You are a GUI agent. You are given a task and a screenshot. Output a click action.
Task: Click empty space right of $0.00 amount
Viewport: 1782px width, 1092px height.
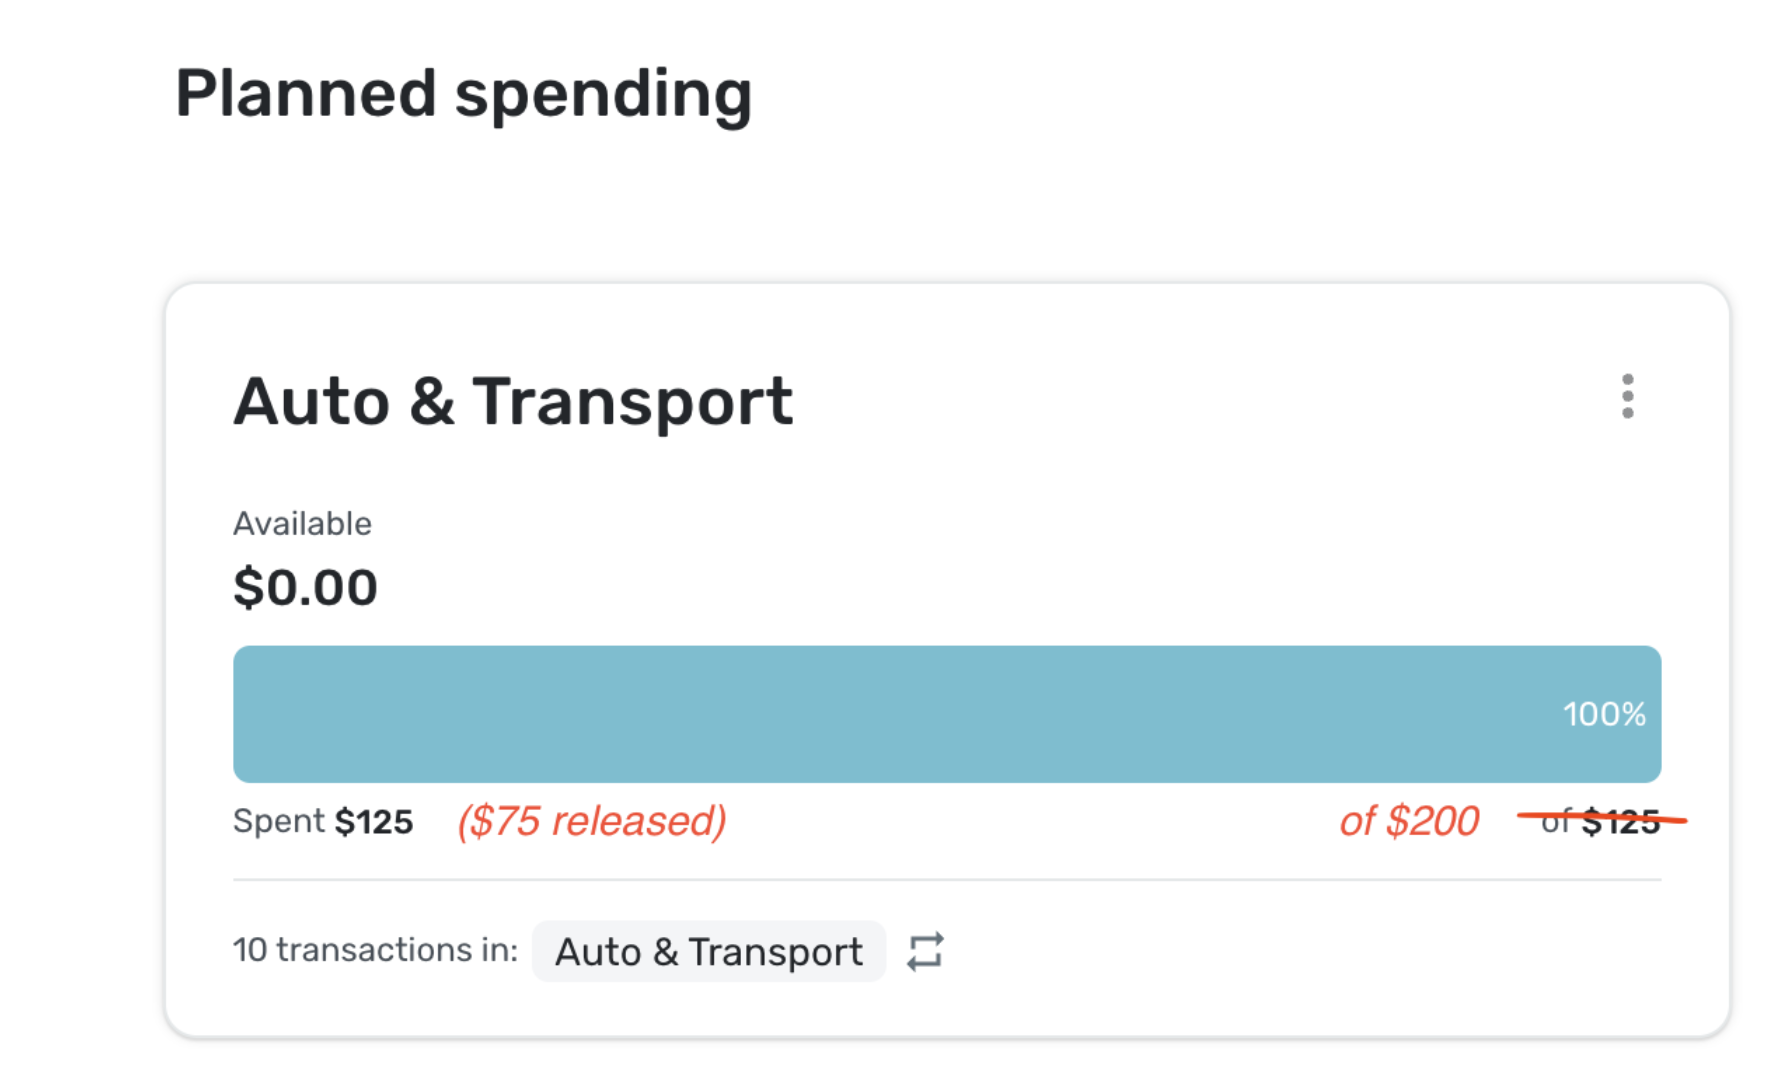(900, 587)
